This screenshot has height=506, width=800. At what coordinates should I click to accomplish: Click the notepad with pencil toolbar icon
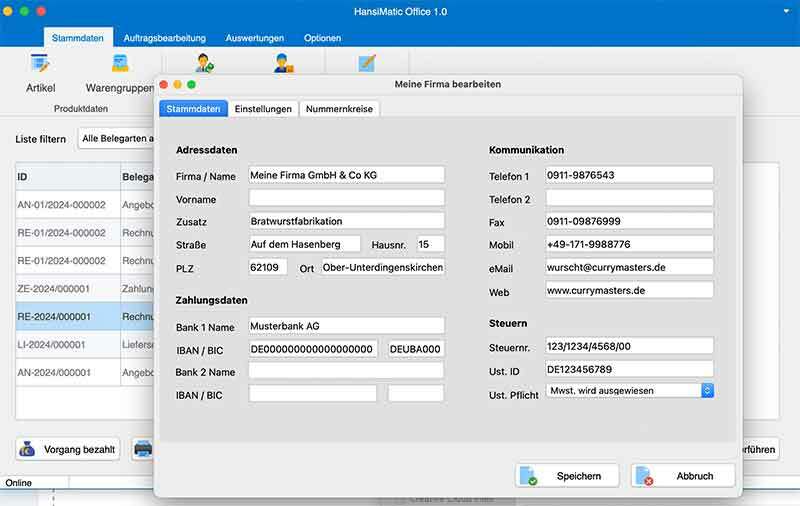[x=367, y=64]
